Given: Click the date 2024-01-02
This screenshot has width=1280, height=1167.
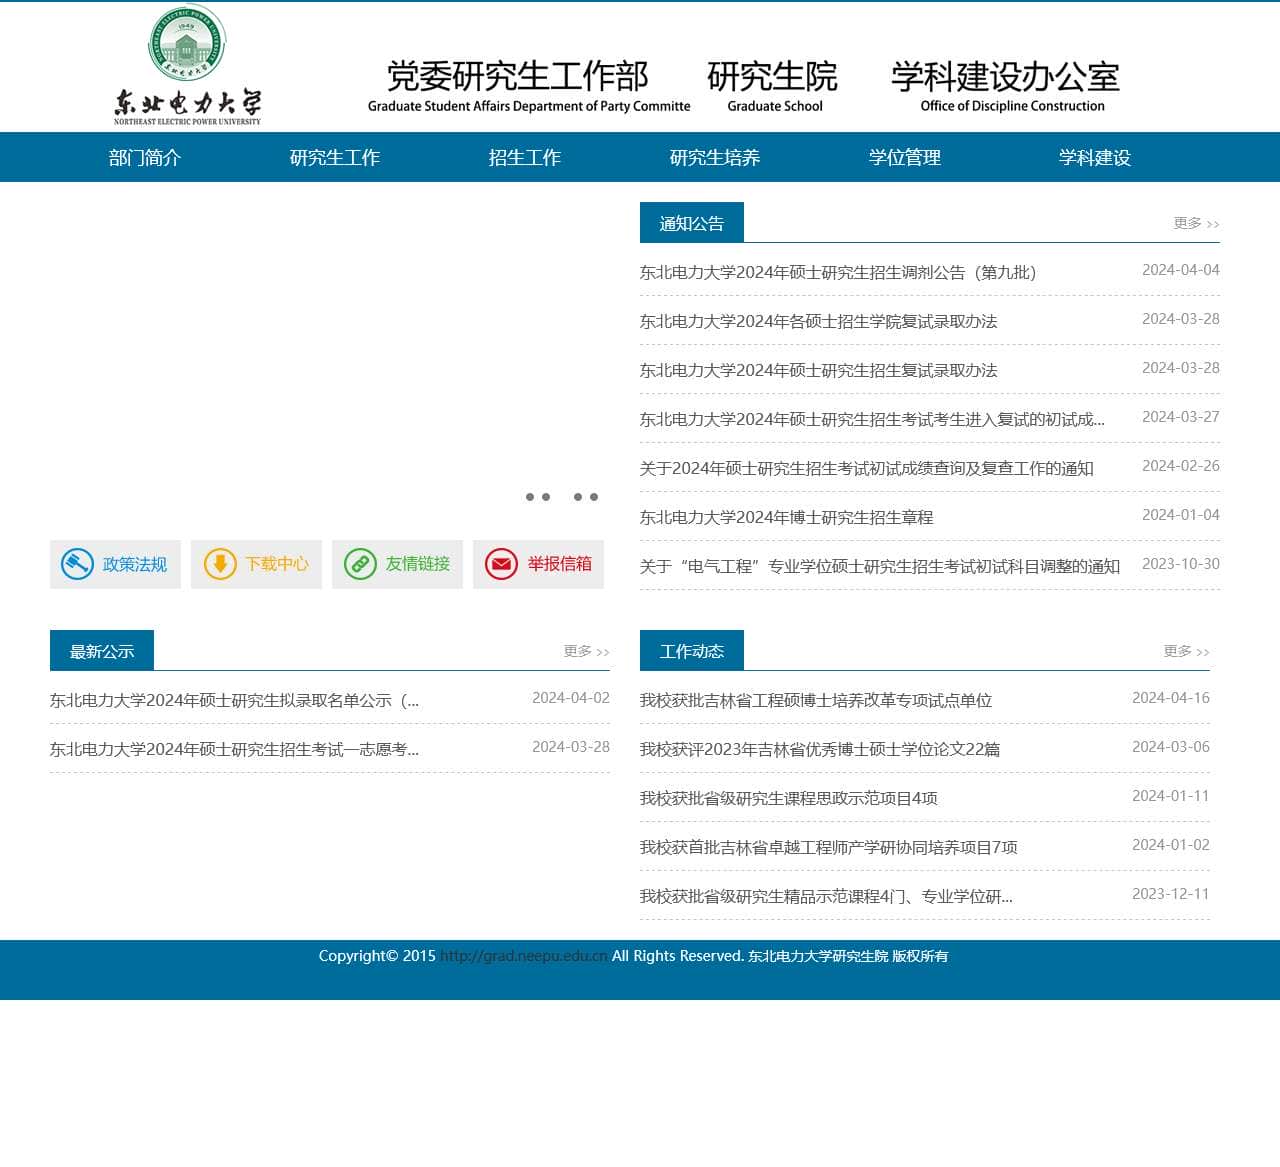Looking at the screenshot, I should pos(1171,845).
